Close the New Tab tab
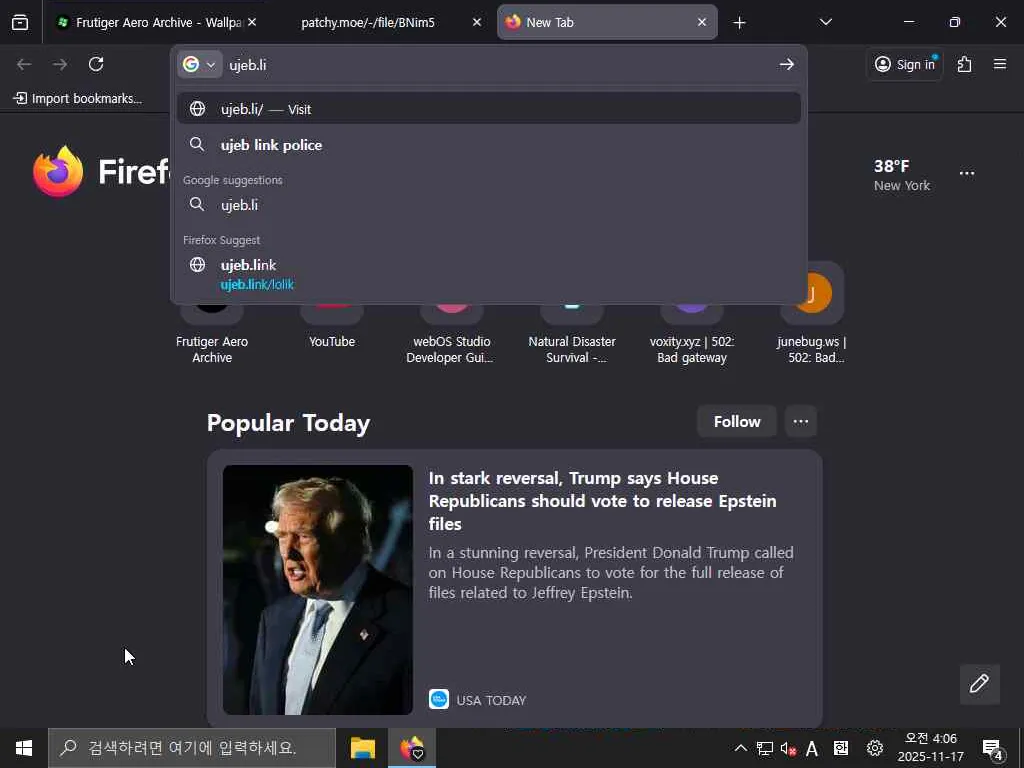This screenshot has width=1024, height=768. [701, 22]
